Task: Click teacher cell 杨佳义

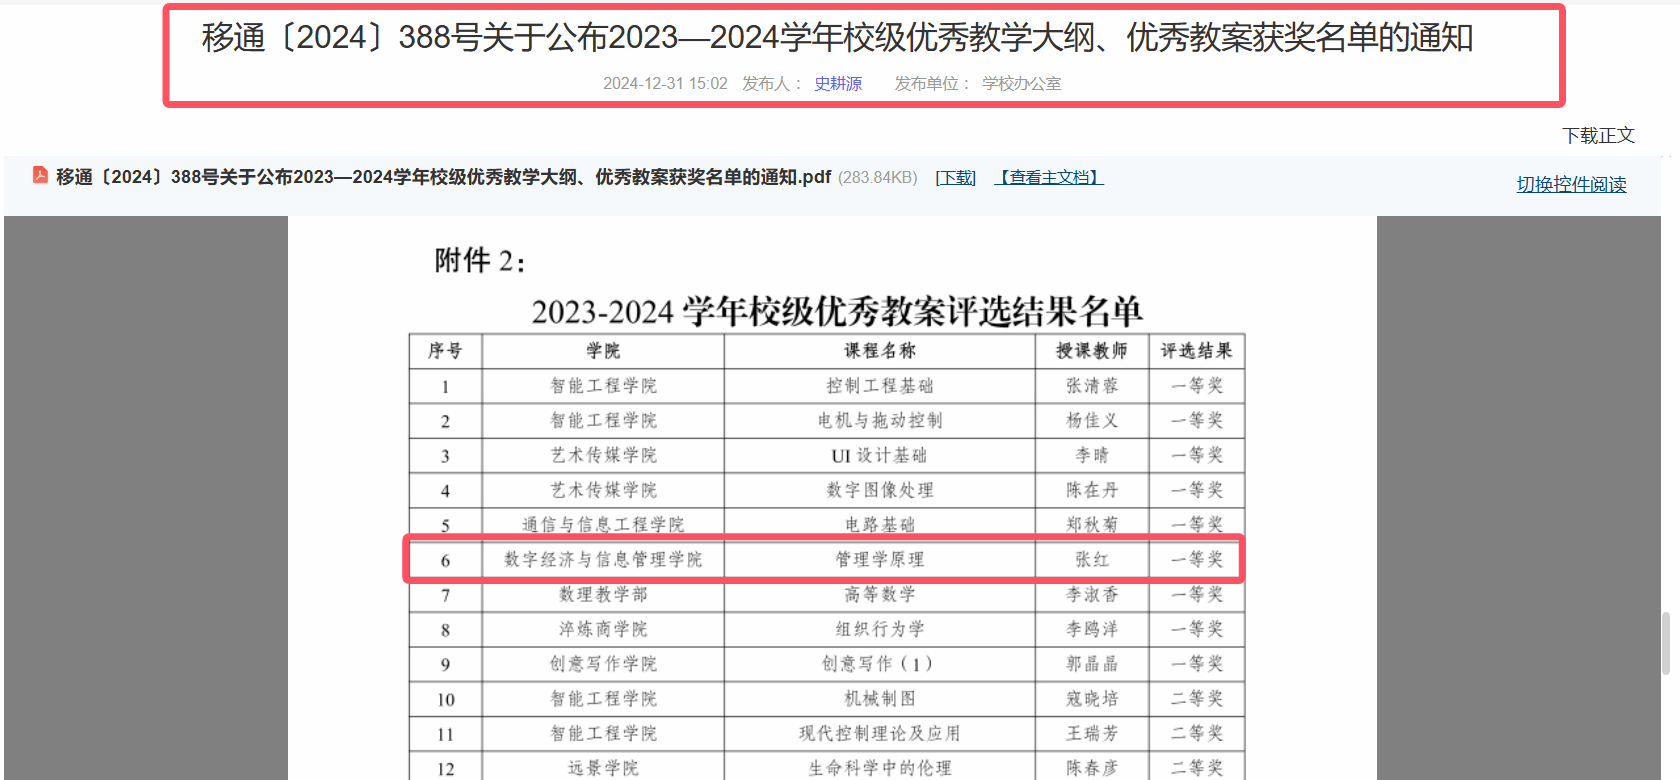Action: point(1092,421)
